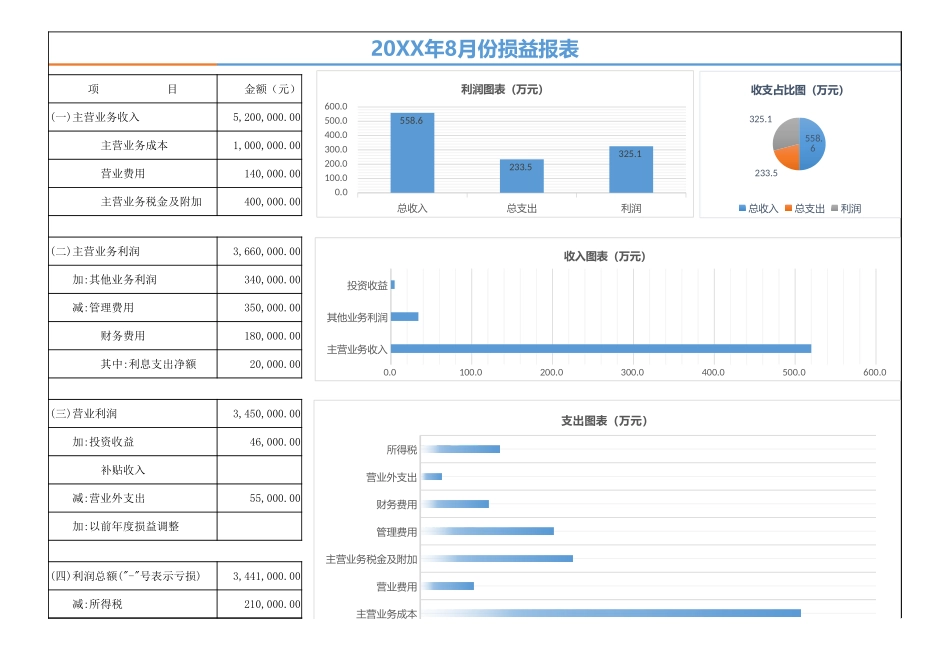Viewport: 950px width, 672px height.
Task: Select the 金额（元） header cell
Action: (259, 89)
